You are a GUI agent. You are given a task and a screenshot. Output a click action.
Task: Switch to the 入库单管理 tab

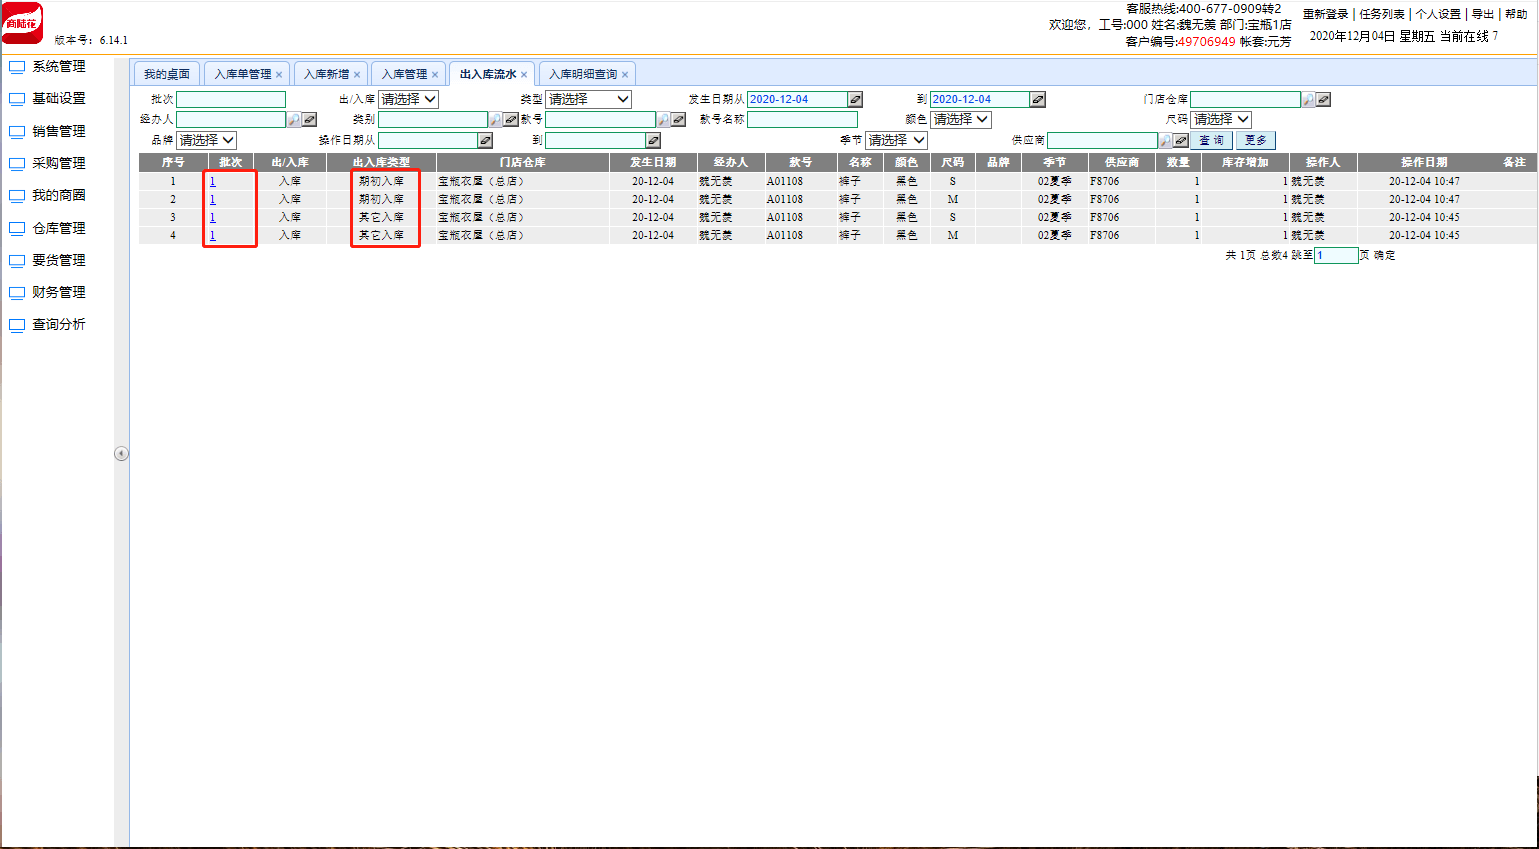click(x=243, y=74)
